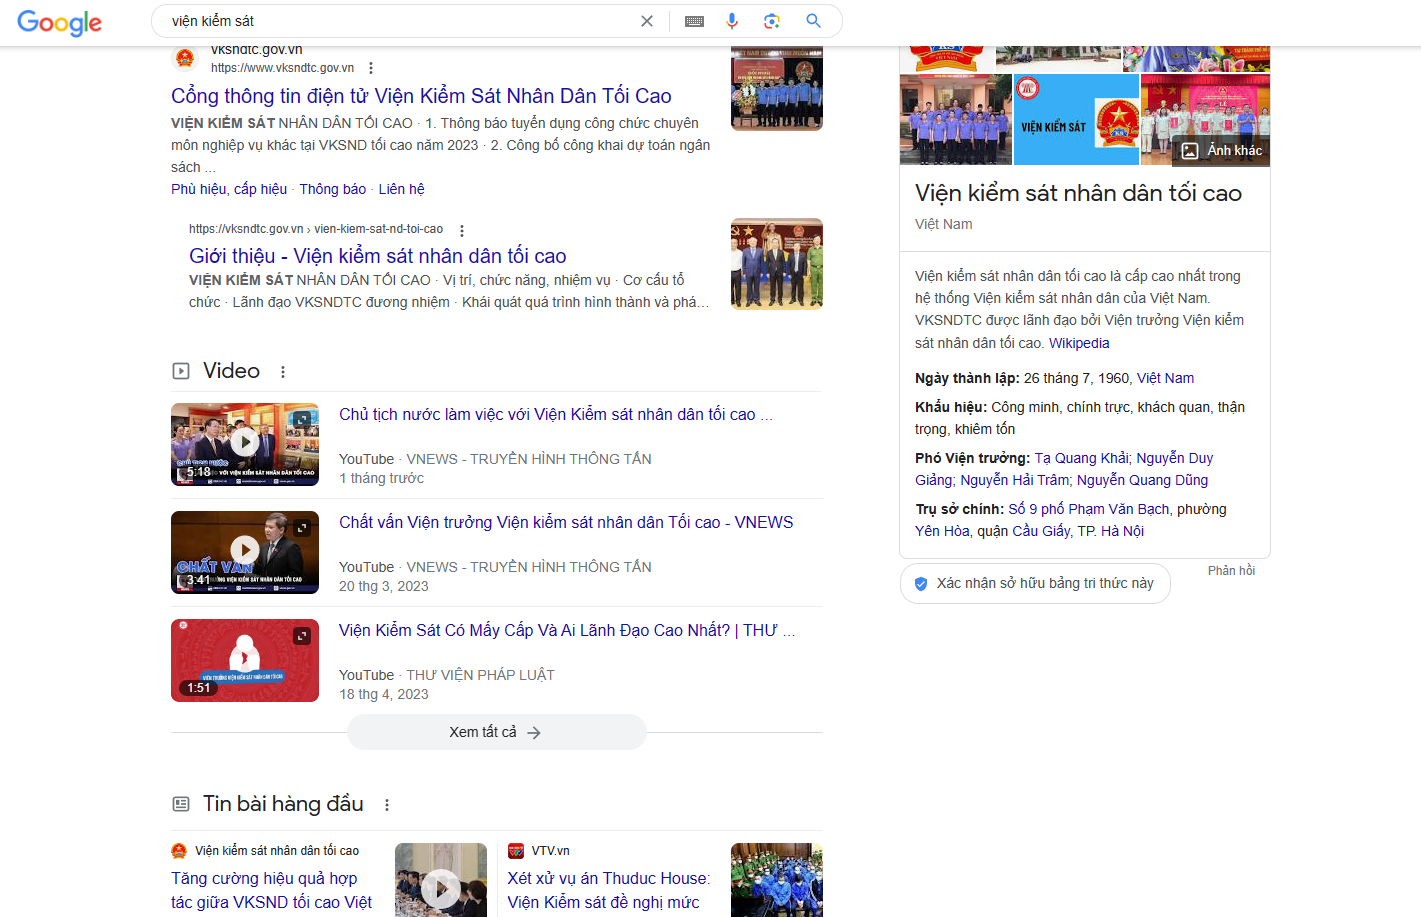Viewport: 1421px width, 917px height.
Task: Clear the search query with the X icon
Action: click(646, 20)
